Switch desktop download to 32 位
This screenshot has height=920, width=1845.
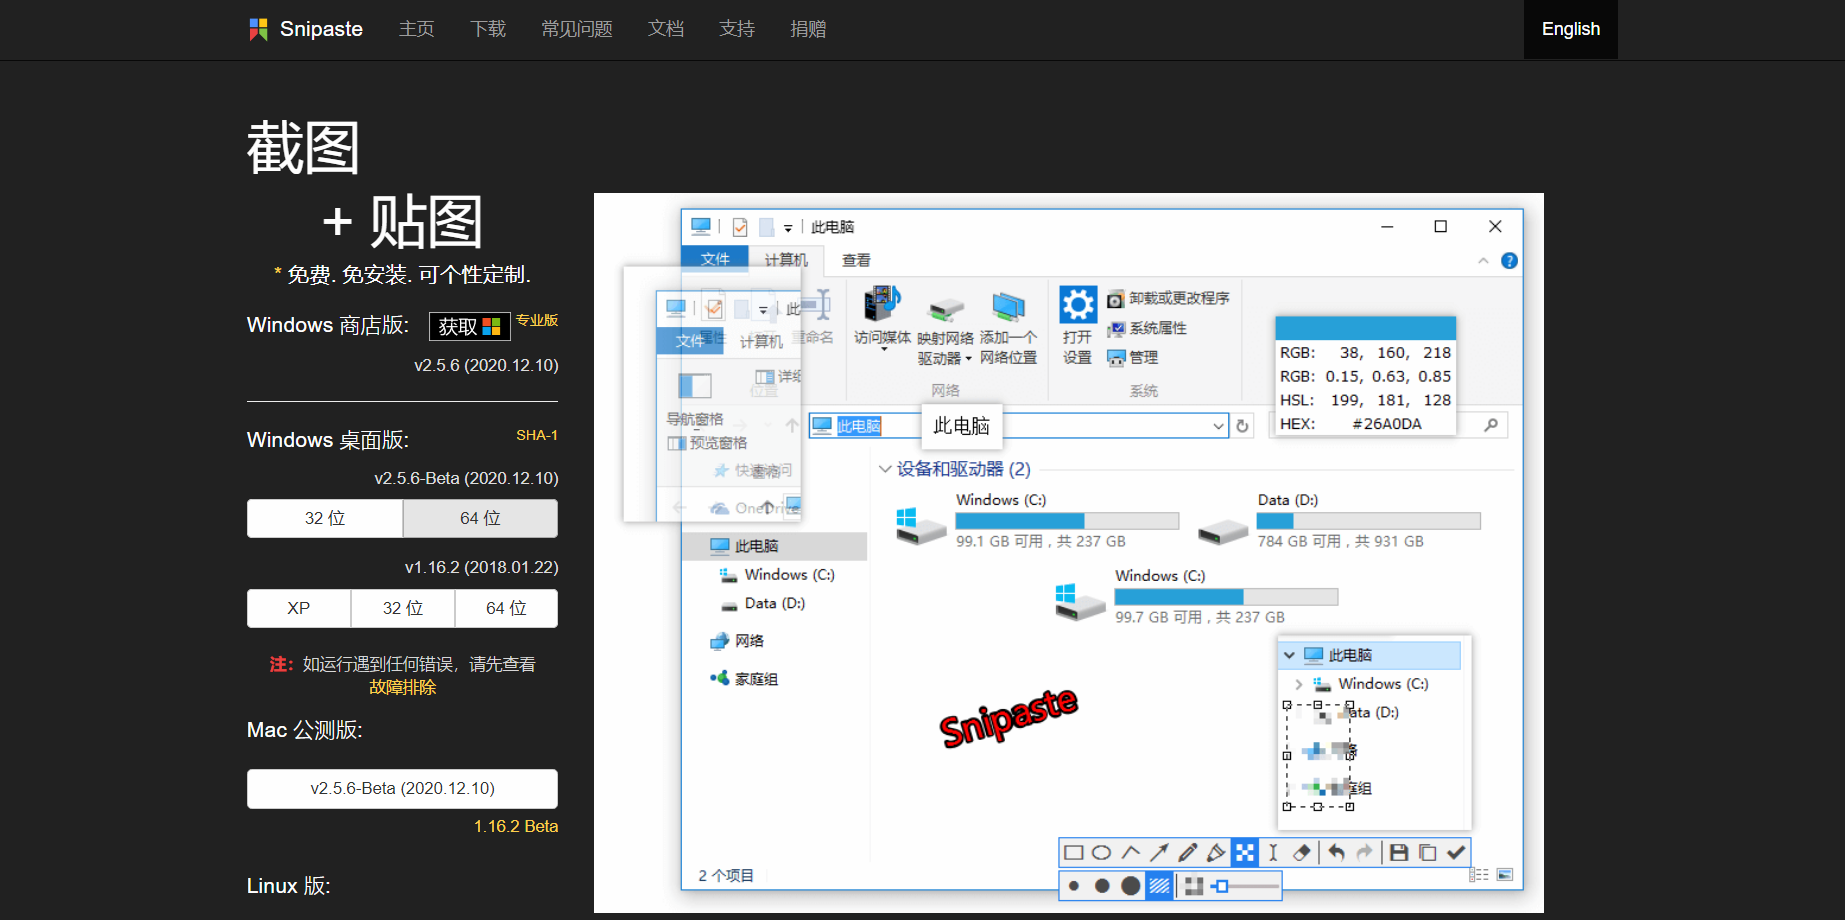coord(325,518)
